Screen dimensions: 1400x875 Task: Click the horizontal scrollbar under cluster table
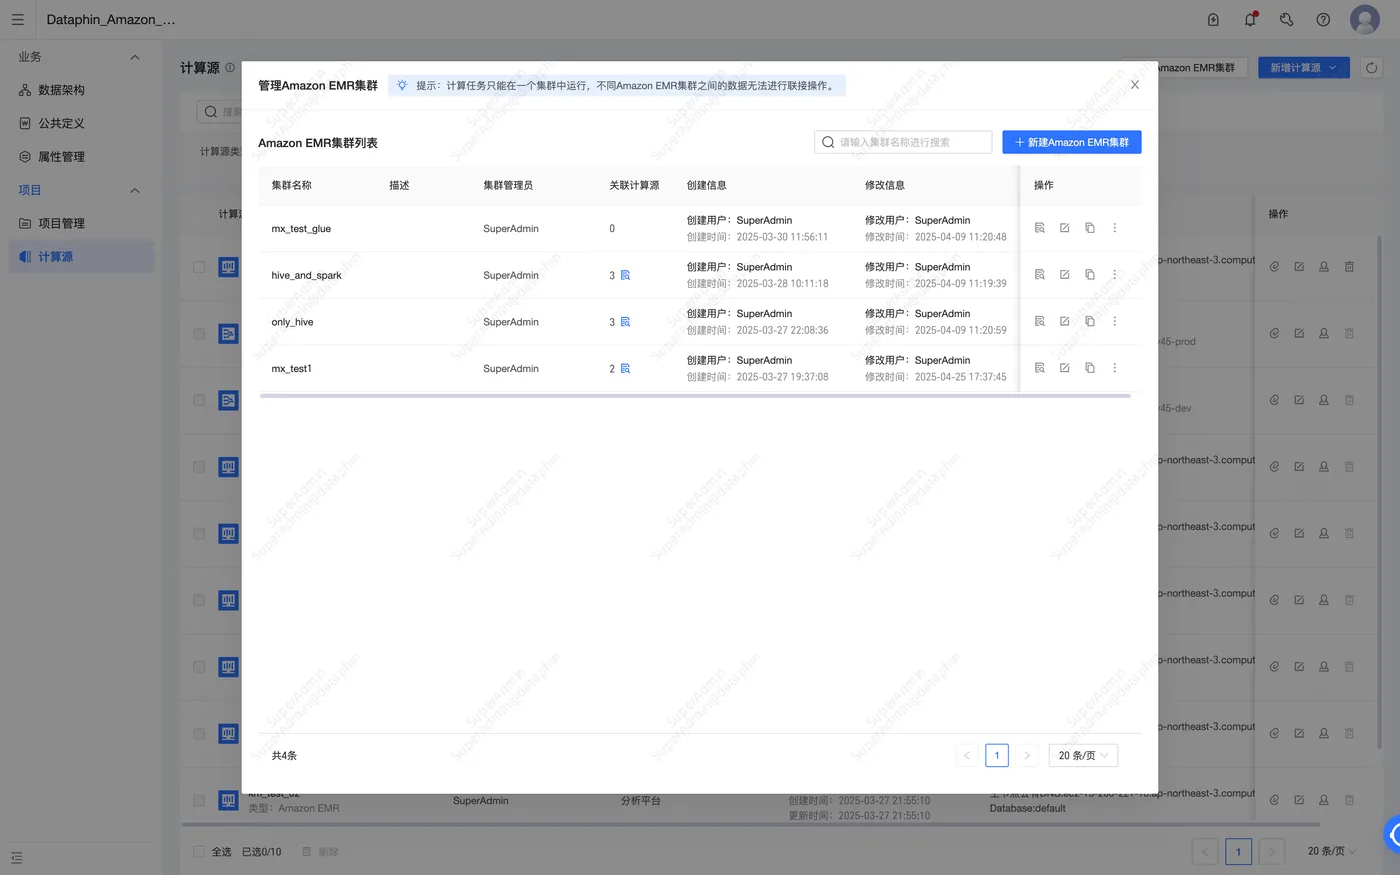(x=695, y=396)
